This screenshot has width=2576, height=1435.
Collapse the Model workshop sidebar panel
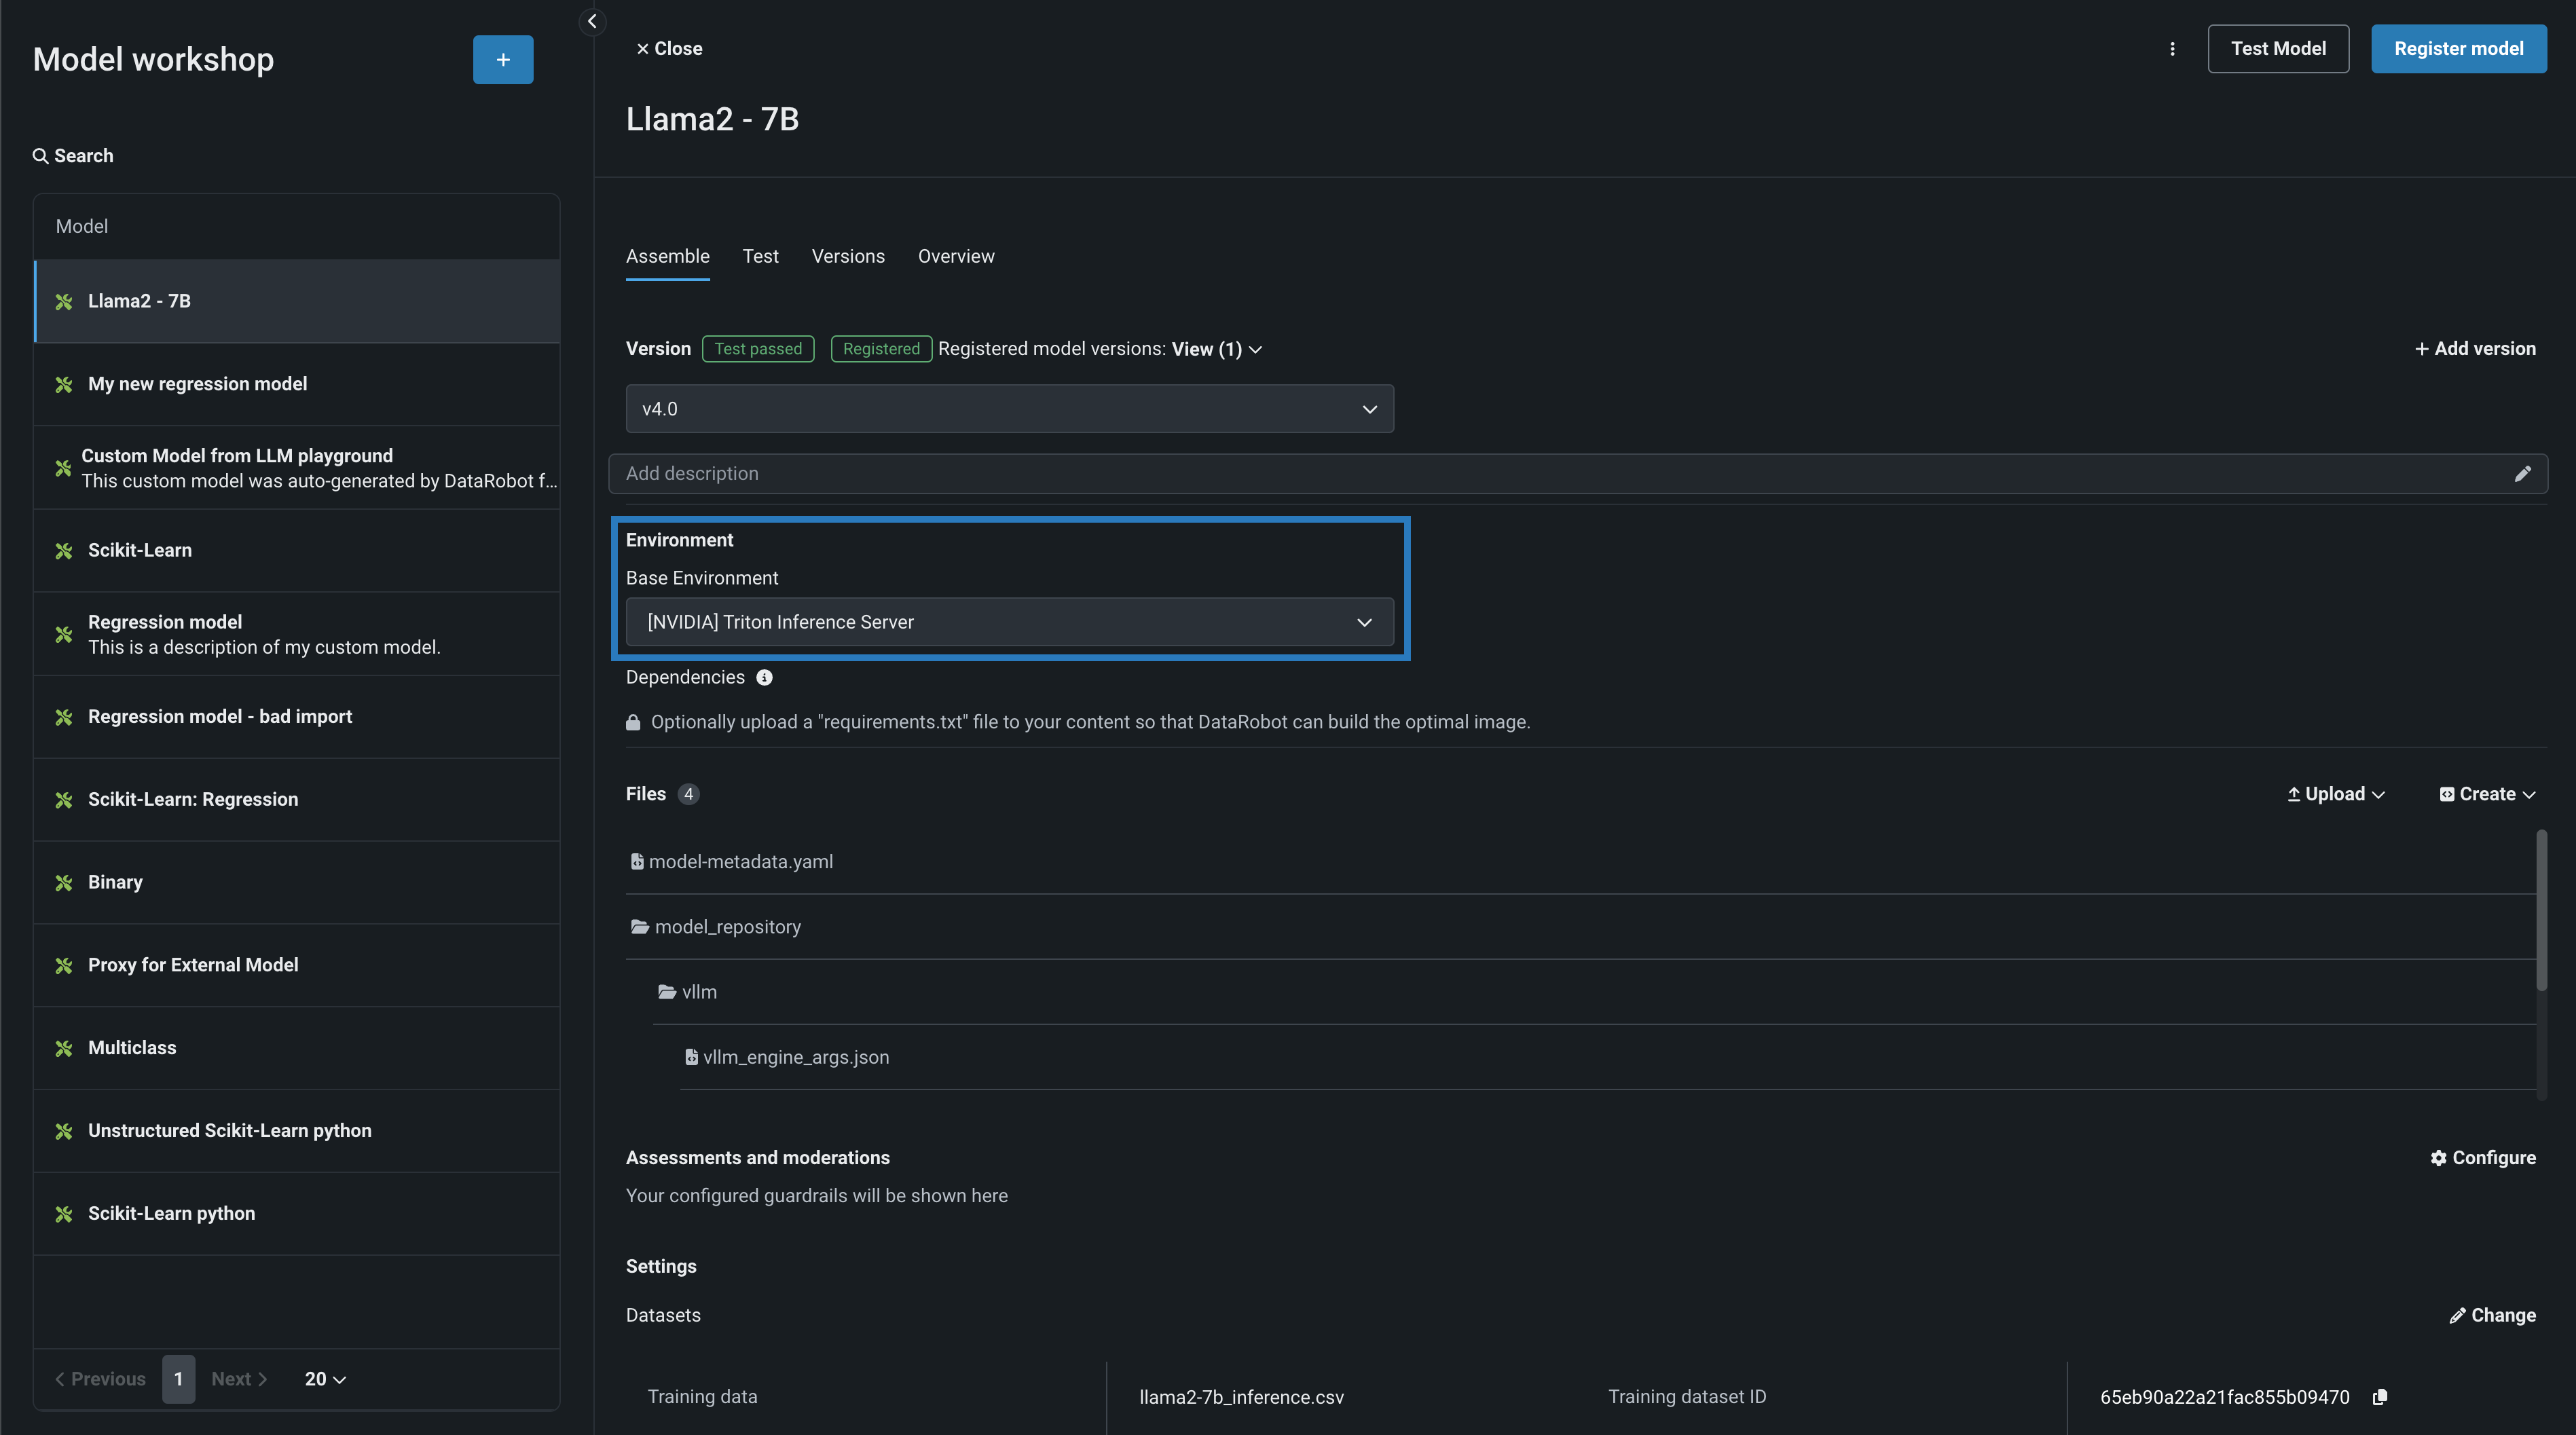coord(592,21)
